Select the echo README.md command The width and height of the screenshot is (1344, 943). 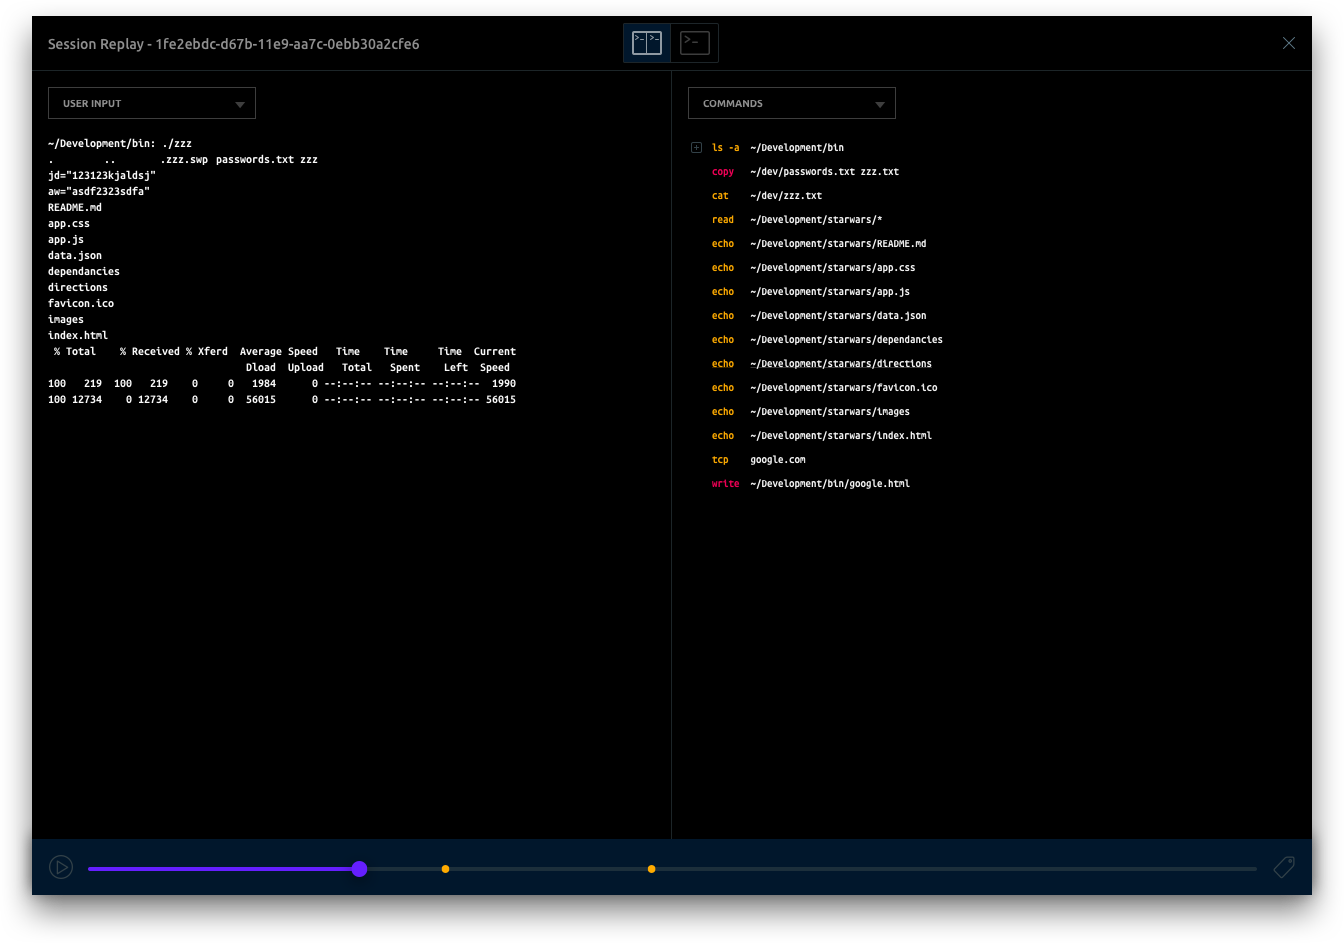818,244
